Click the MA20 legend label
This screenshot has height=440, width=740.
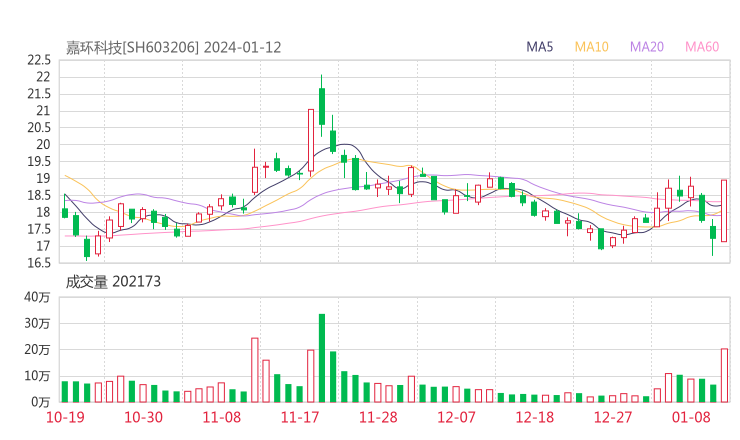(x=647, y=47)
